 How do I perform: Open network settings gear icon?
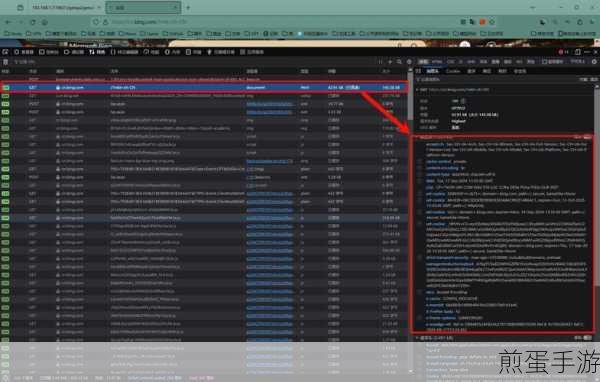pyautogui.click(x=594, y=62)
